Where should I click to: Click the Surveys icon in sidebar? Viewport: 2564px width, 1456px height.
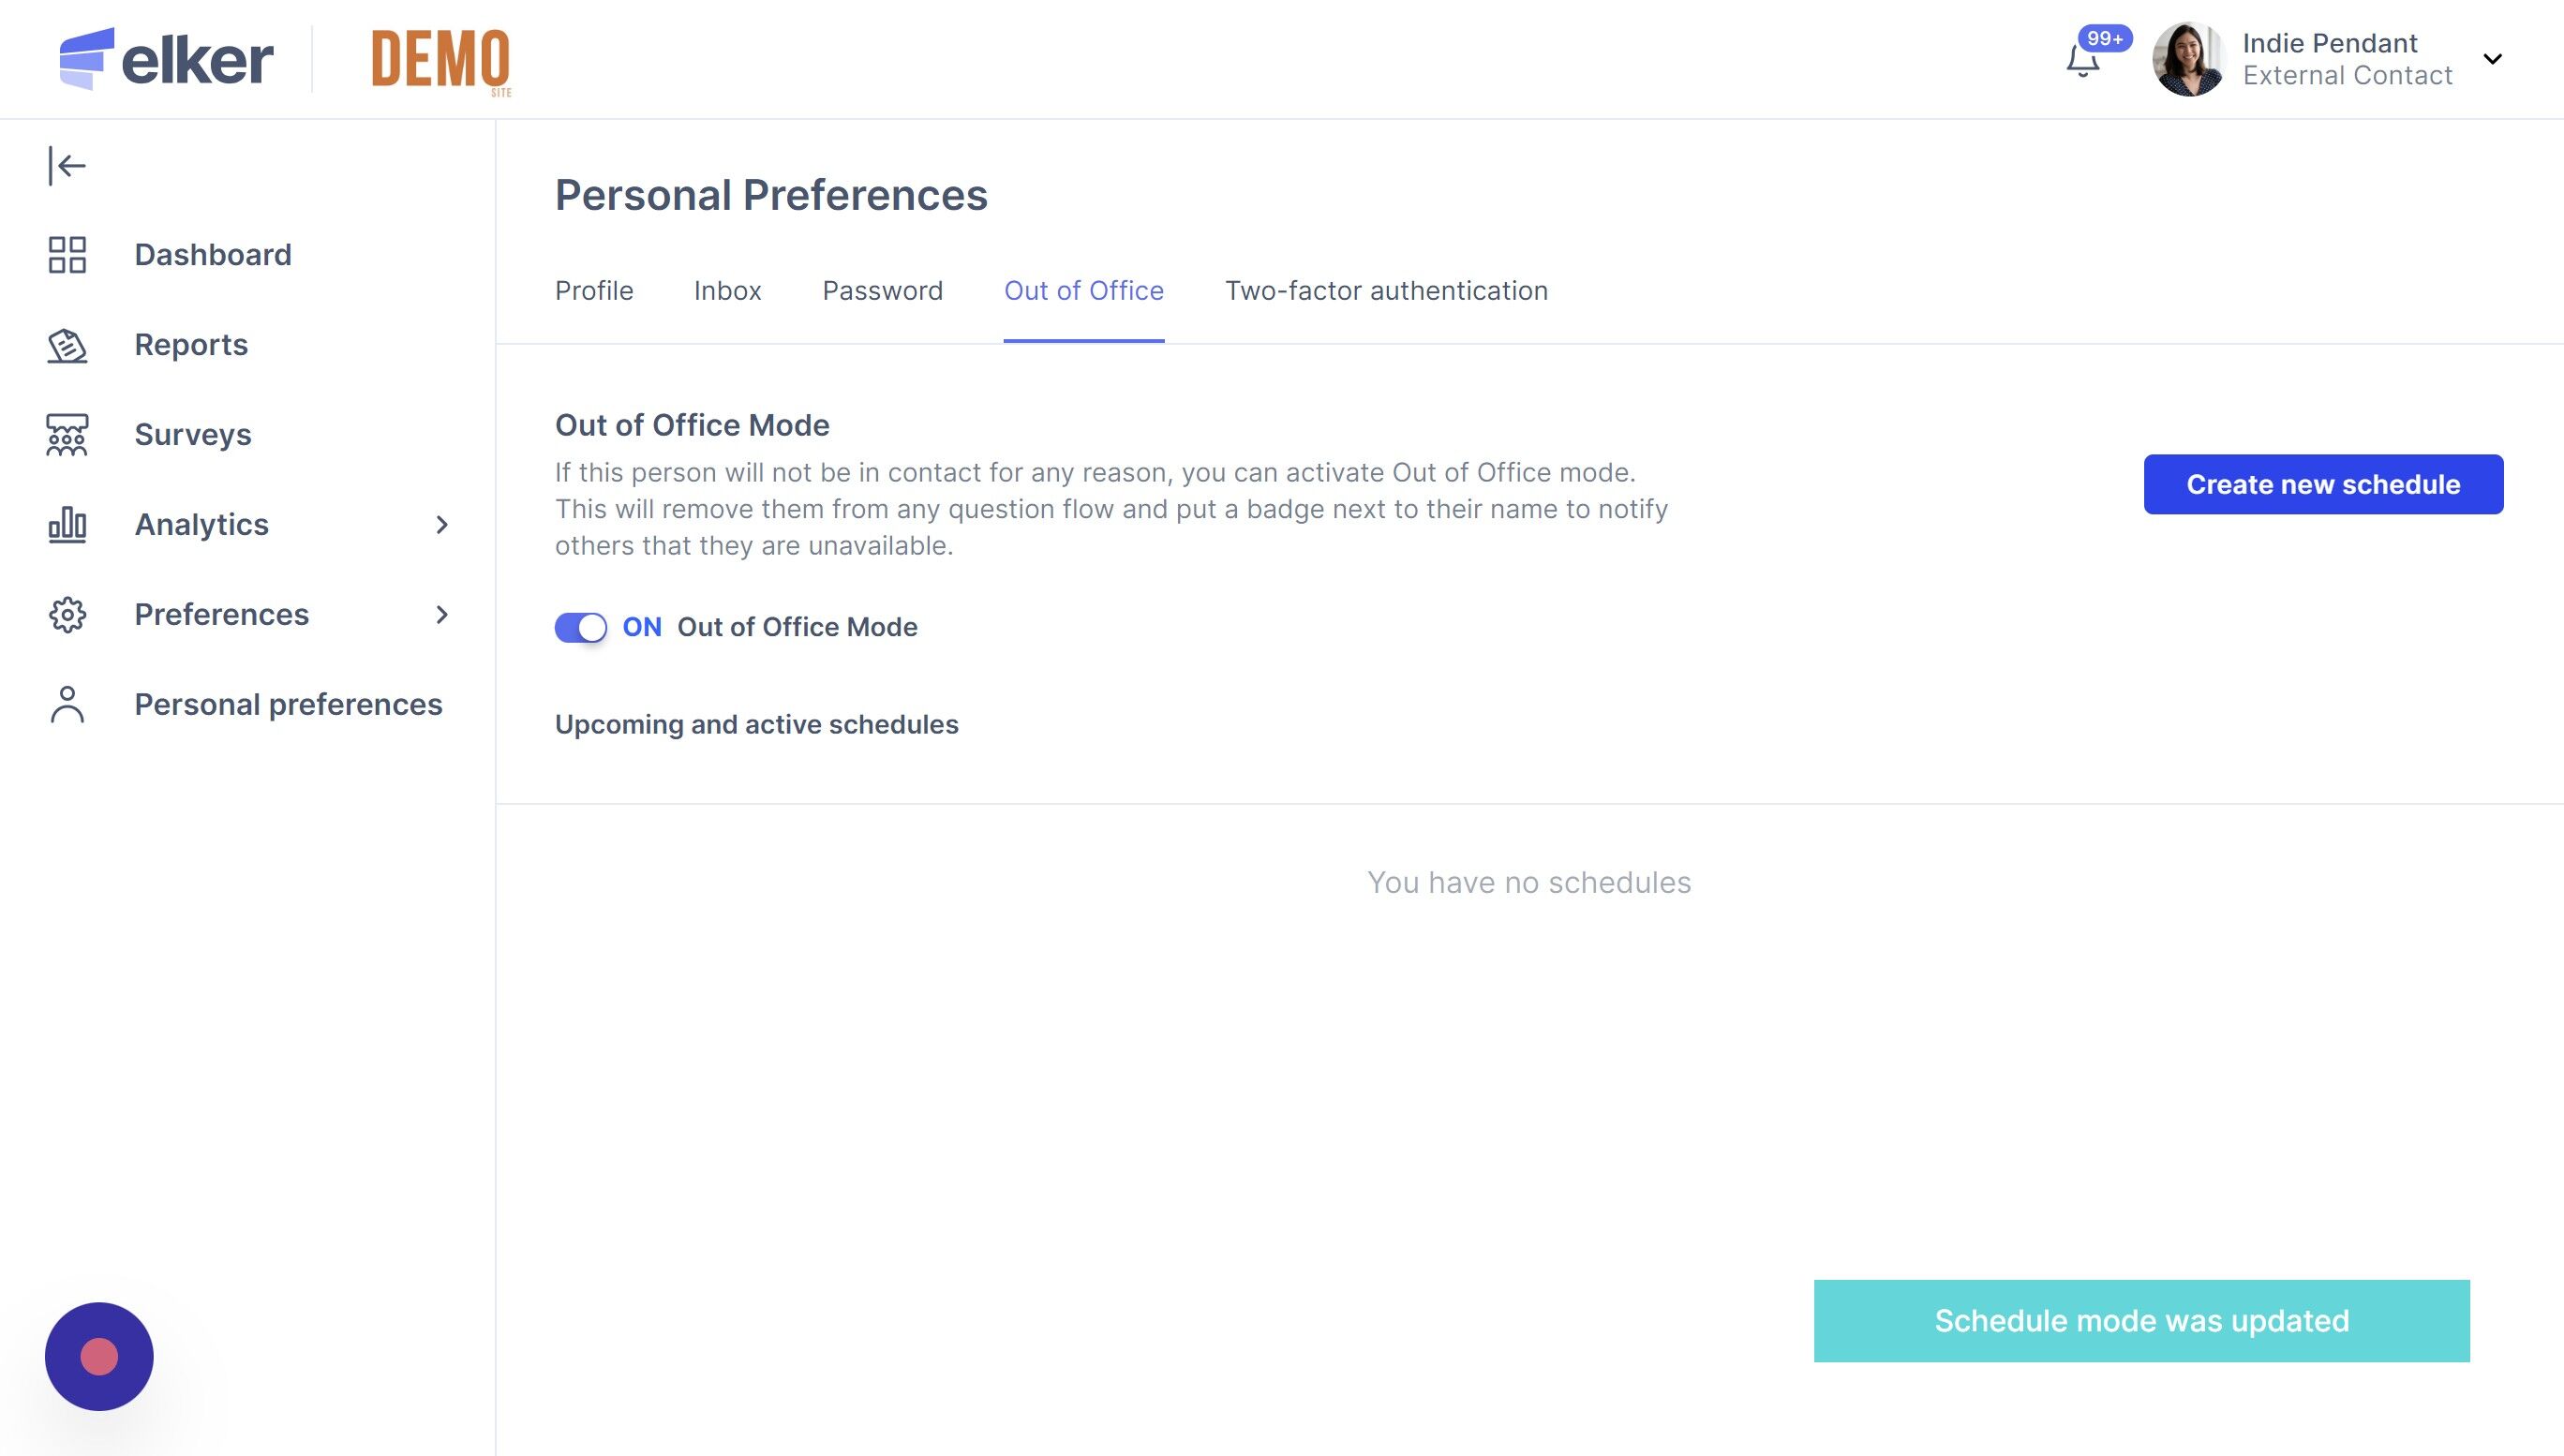[67, 435]
